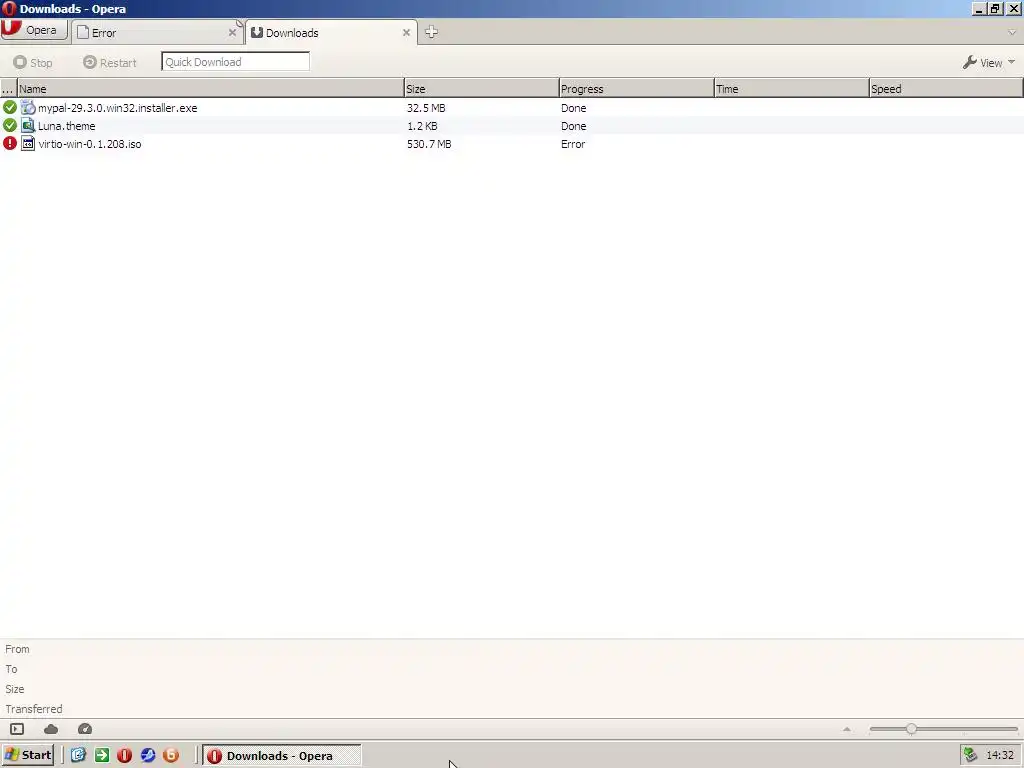
Task: Click the Restart download button
Action: point(110,63)
